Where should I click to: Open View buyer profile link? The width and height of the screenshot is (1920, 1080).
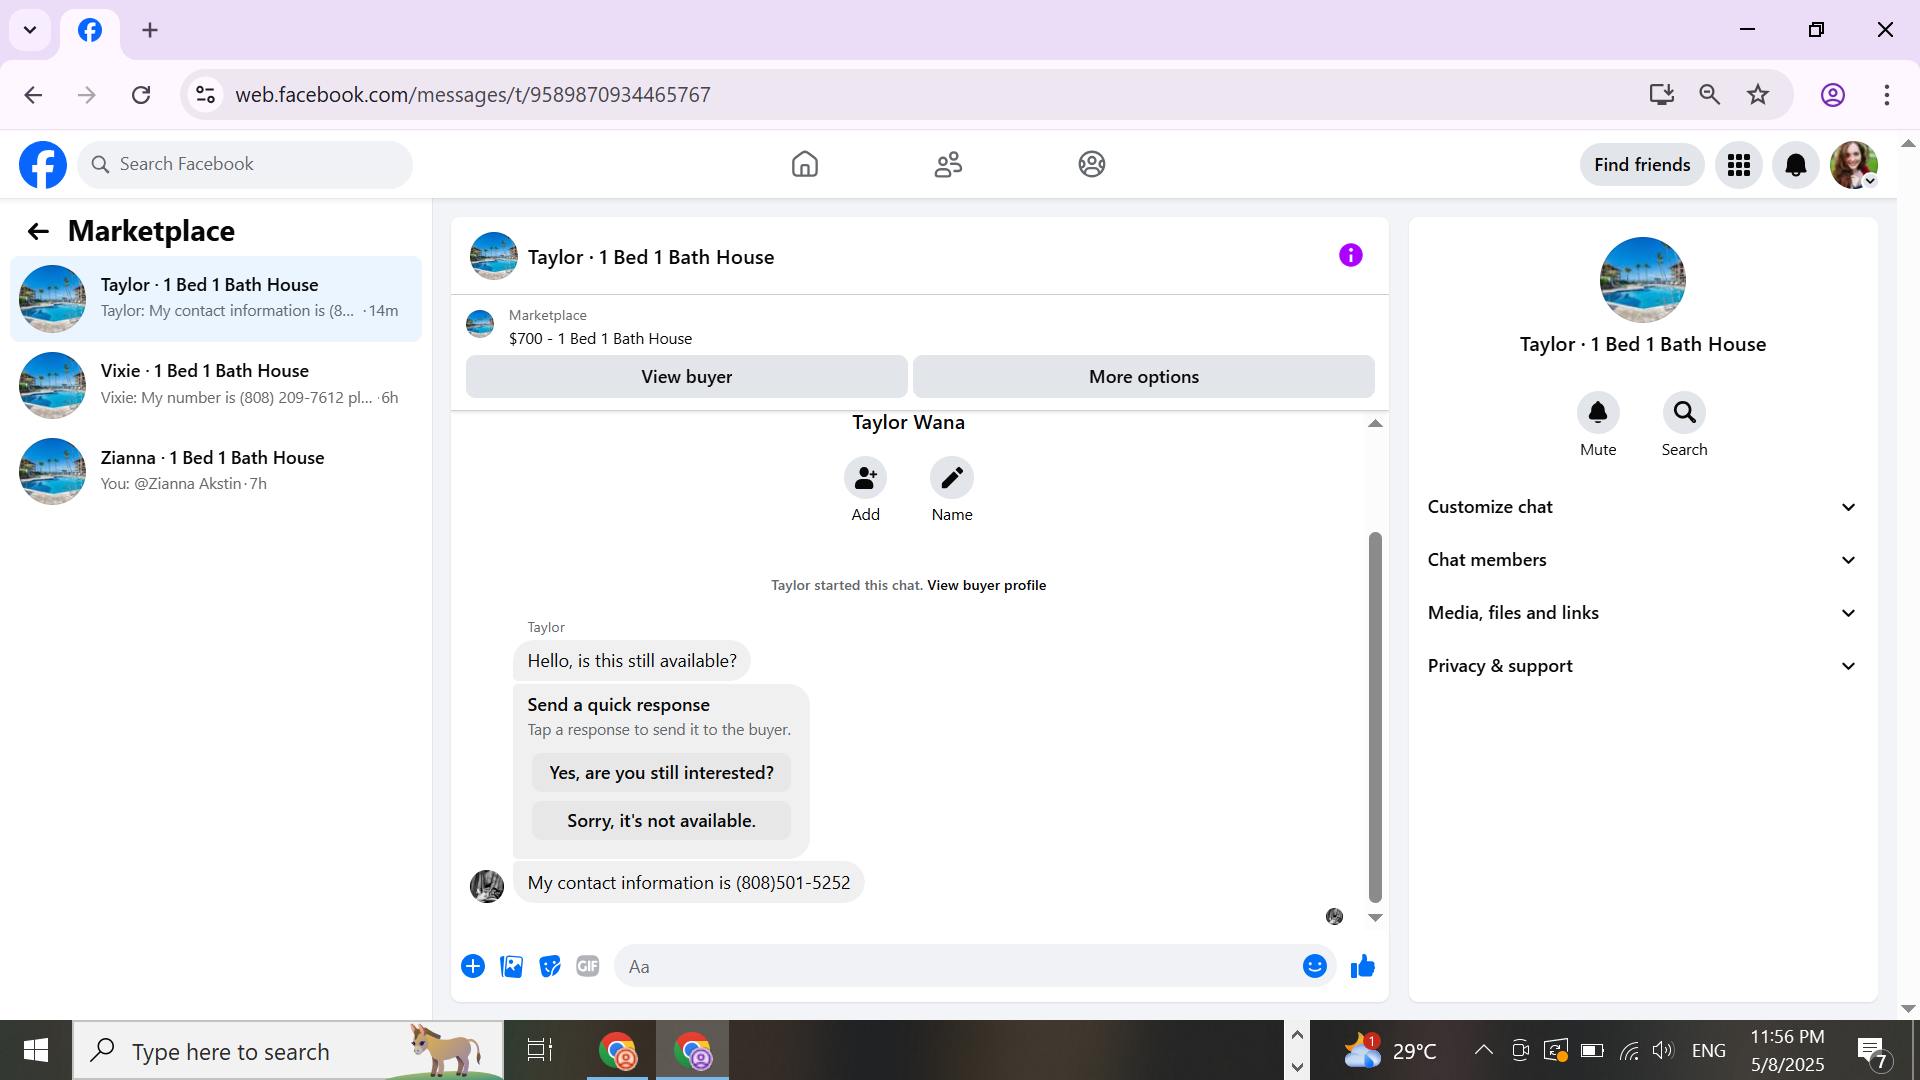[x=986, y=586]
